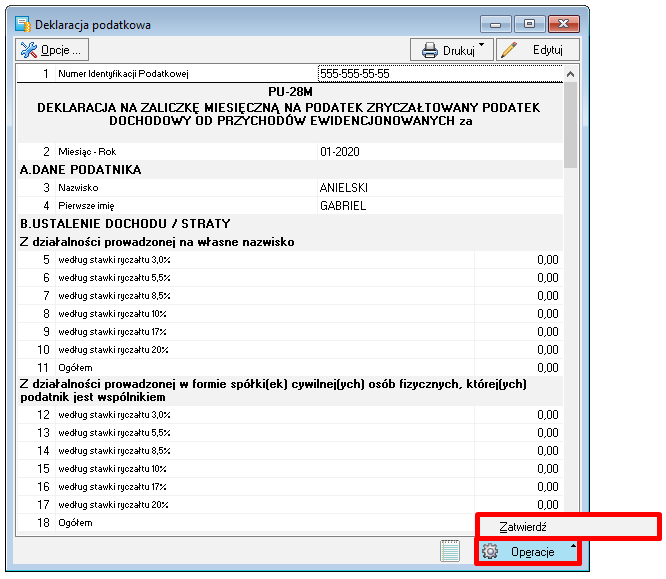Select row 11 Ogółem value
The width and height of the screenshot is (666, 579).
(x=519, y=367)
